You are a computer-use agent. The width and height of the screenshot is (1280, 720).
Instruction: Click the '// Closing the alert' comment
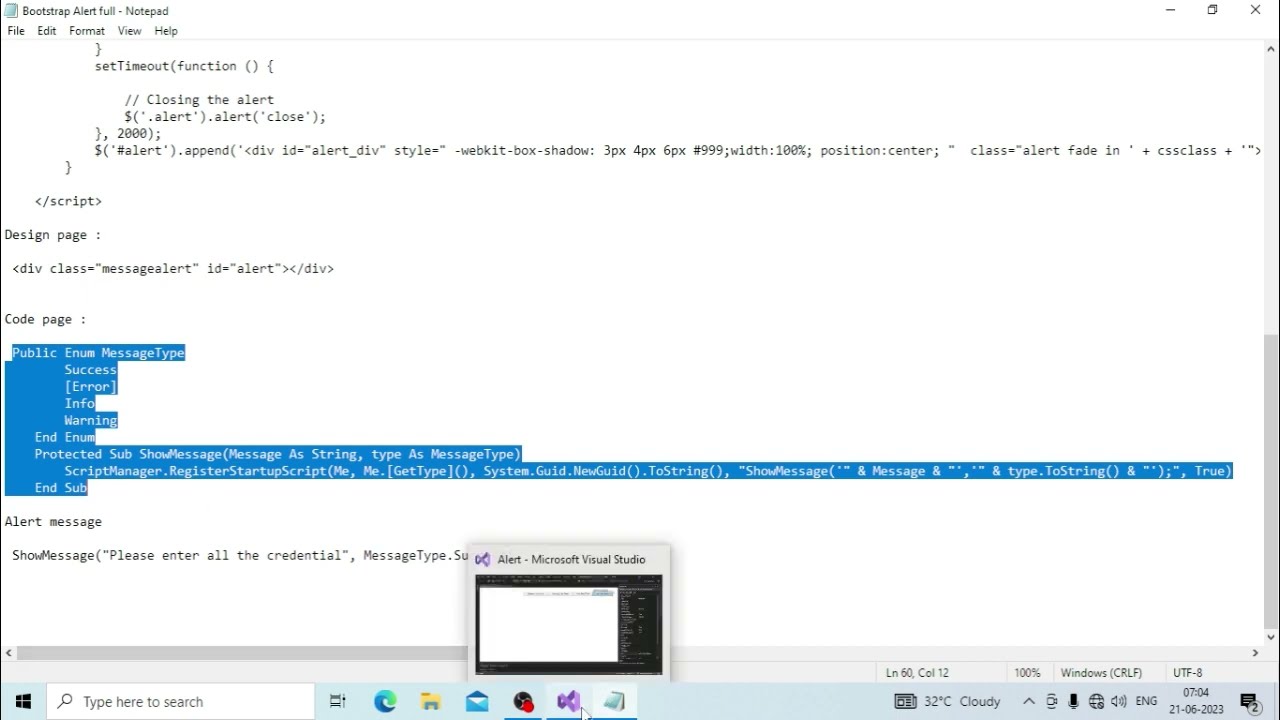point(199,100)
